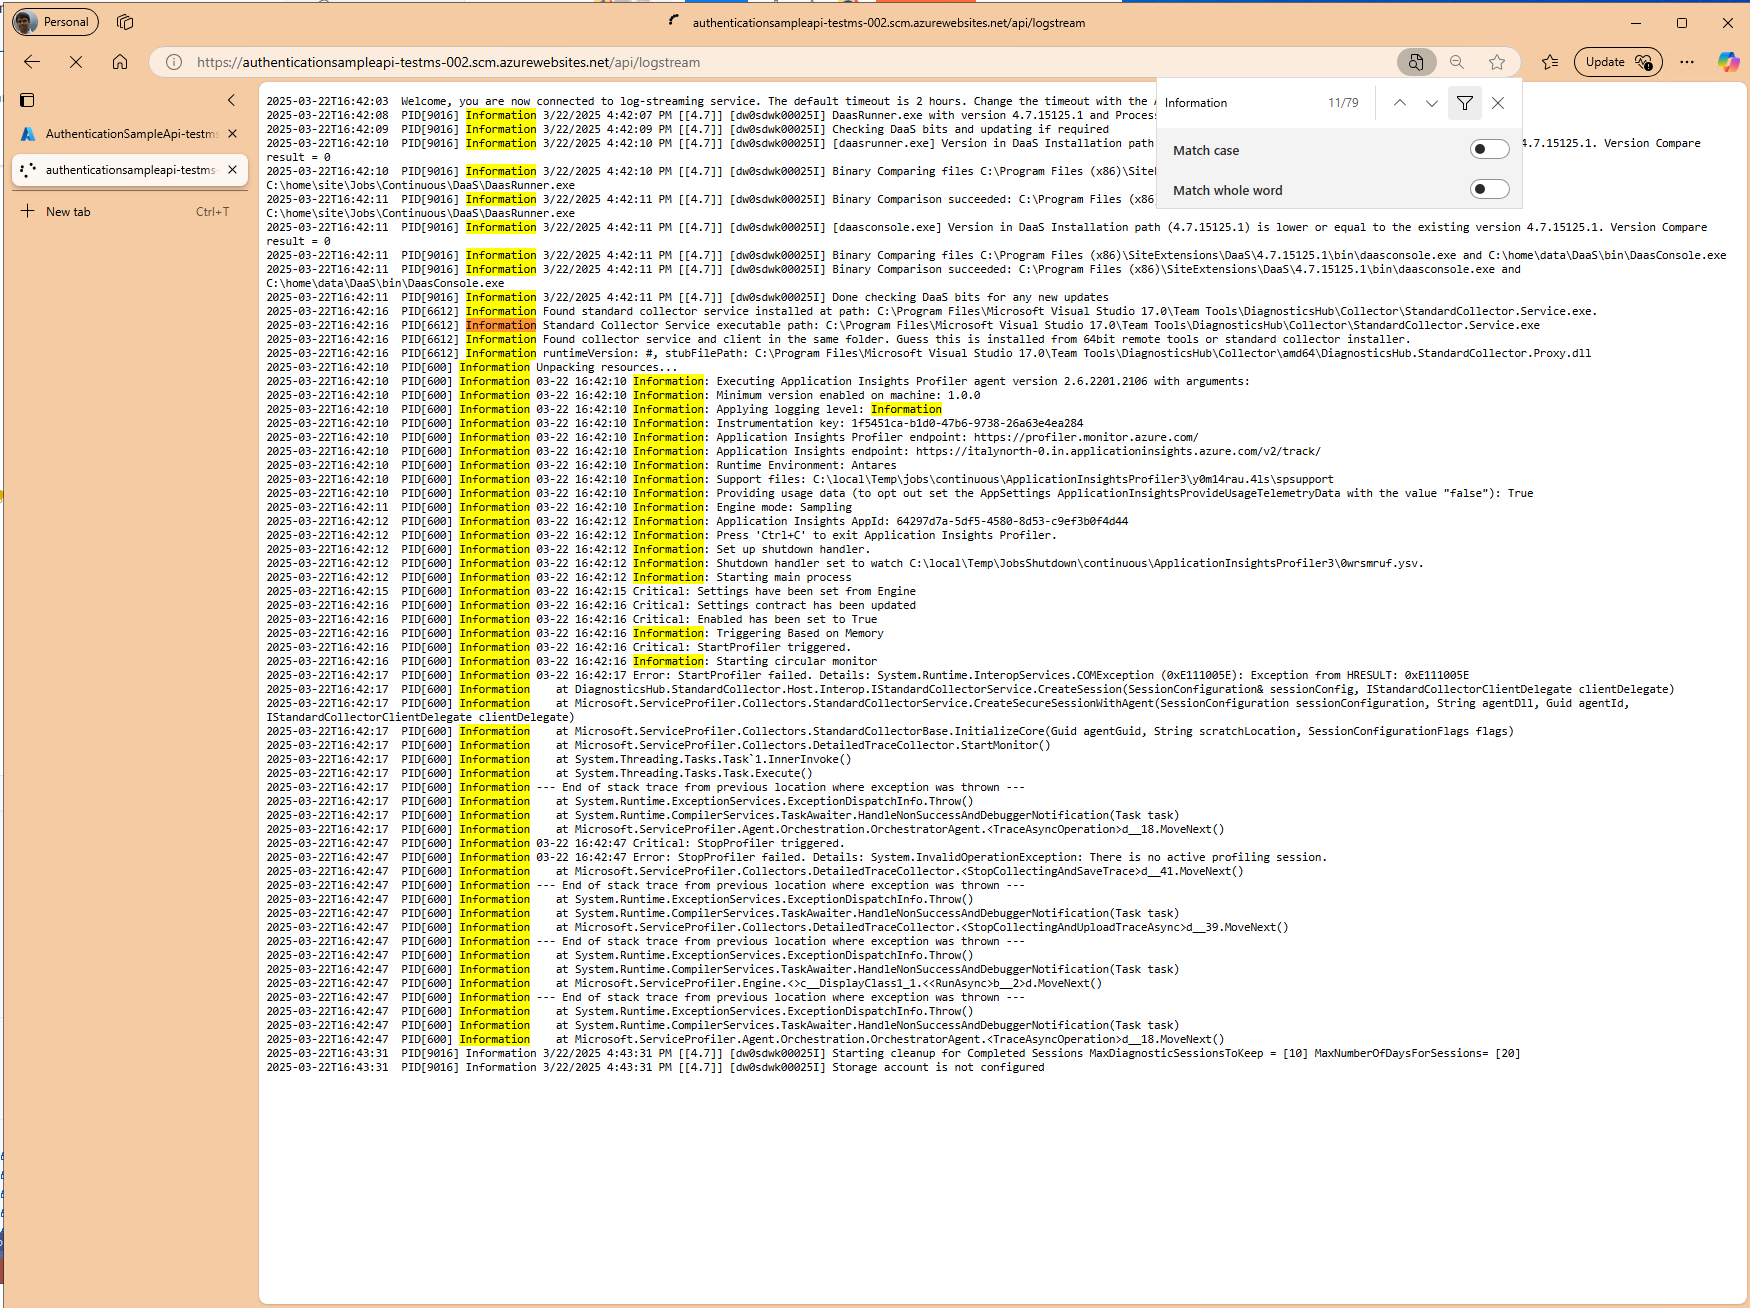Viewport: 1750px width, 1308px height.
Task: Enable the Match whole word toggle
Action: (1489, 188)
